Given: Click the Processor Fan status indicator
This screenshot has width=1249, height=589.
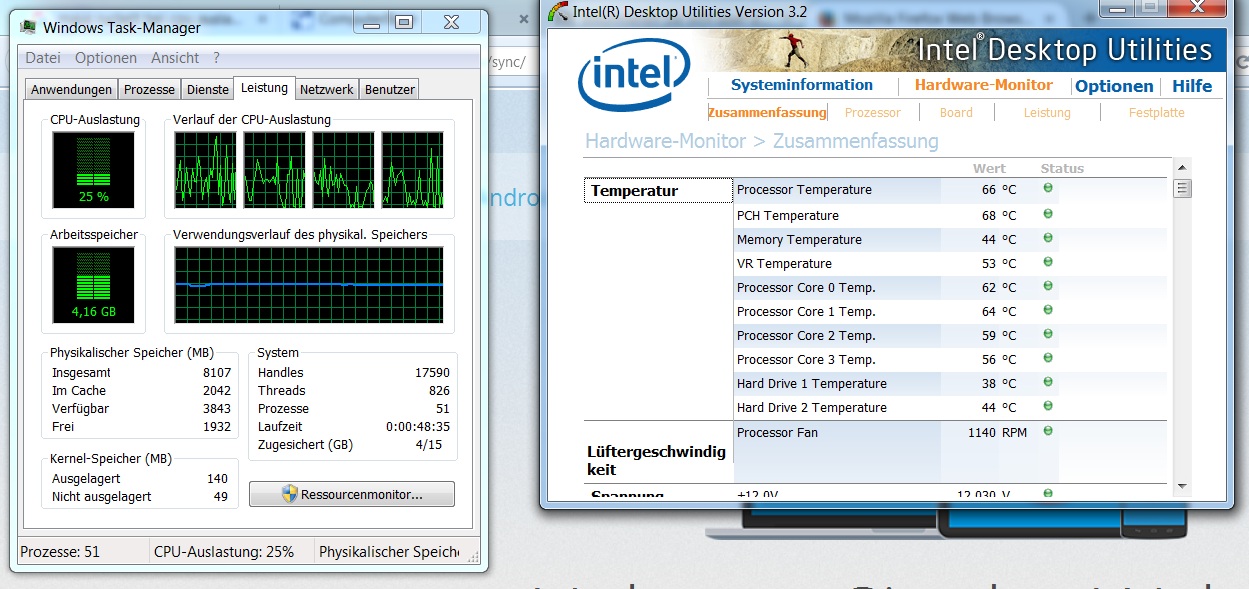Looking at the screenshot, I should [1048, 431].
